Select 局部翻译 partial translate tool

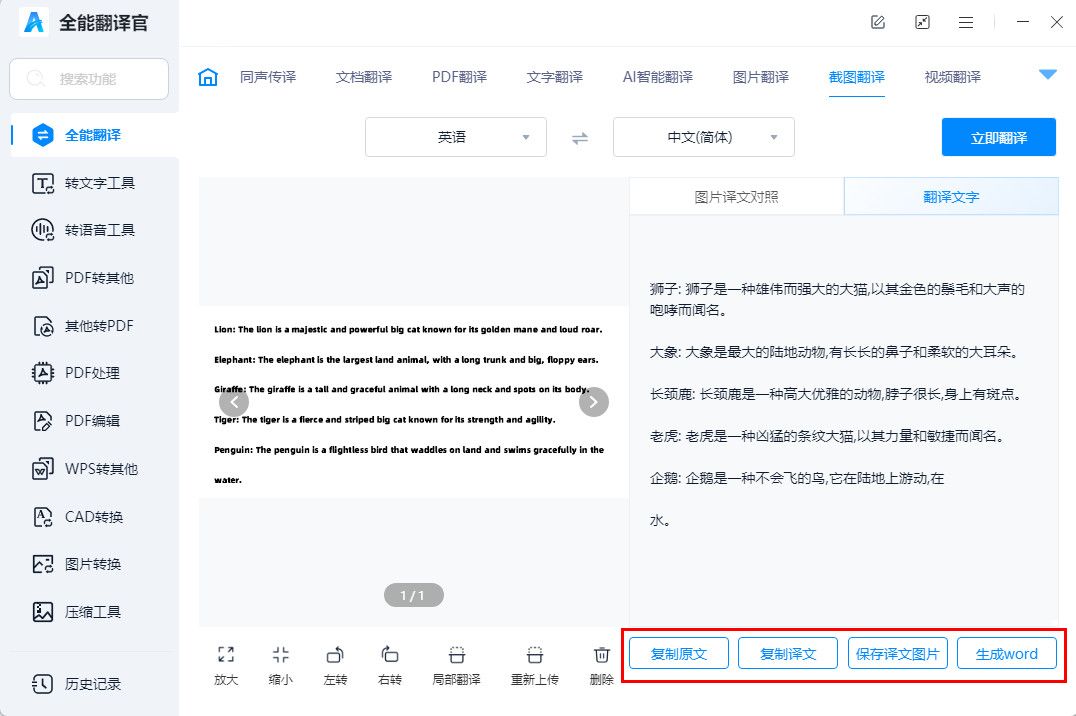(x=456, y=665)
